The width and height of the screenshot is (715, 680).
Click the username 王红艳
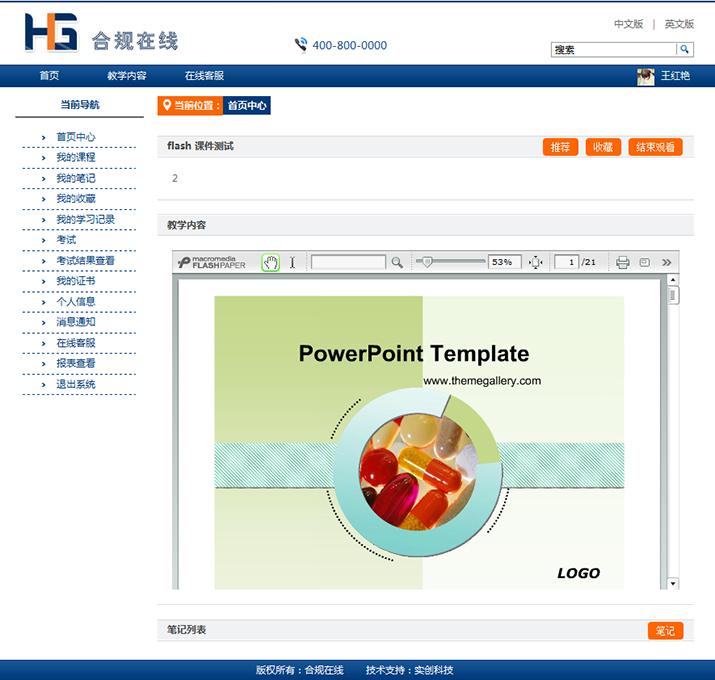(675, 76)
